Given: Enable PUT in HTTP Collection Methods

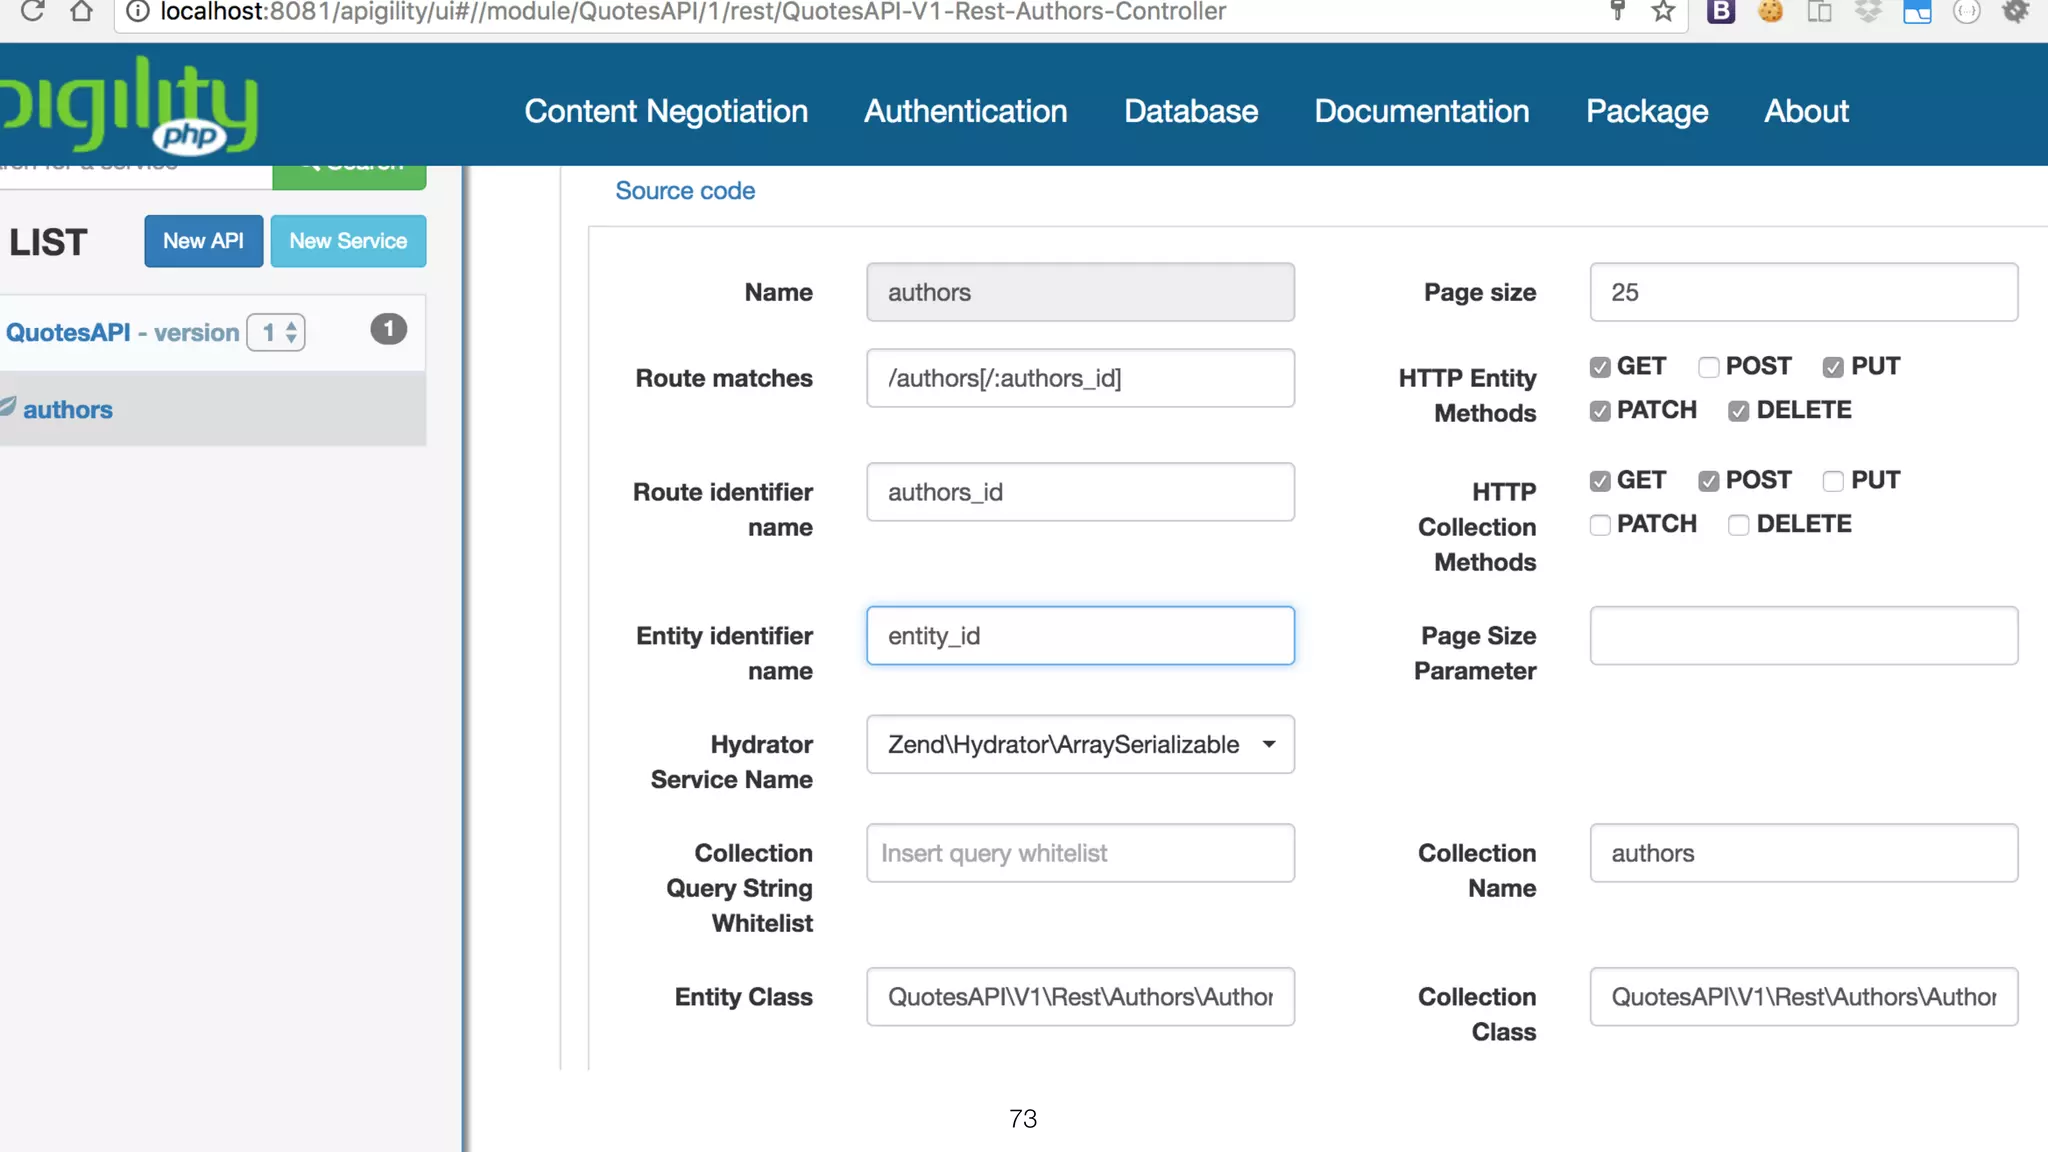Looking at the screenshot, I should [1833, 481].
